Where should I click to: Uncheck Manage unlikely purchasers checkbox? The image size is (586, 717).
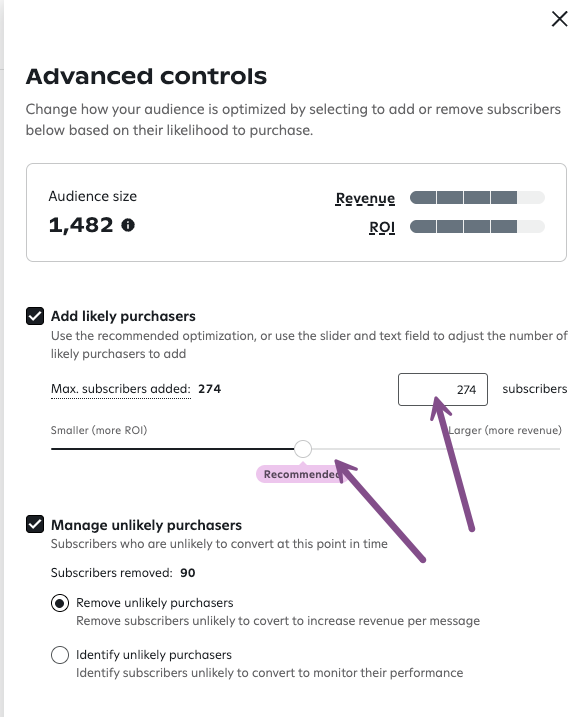35,524
